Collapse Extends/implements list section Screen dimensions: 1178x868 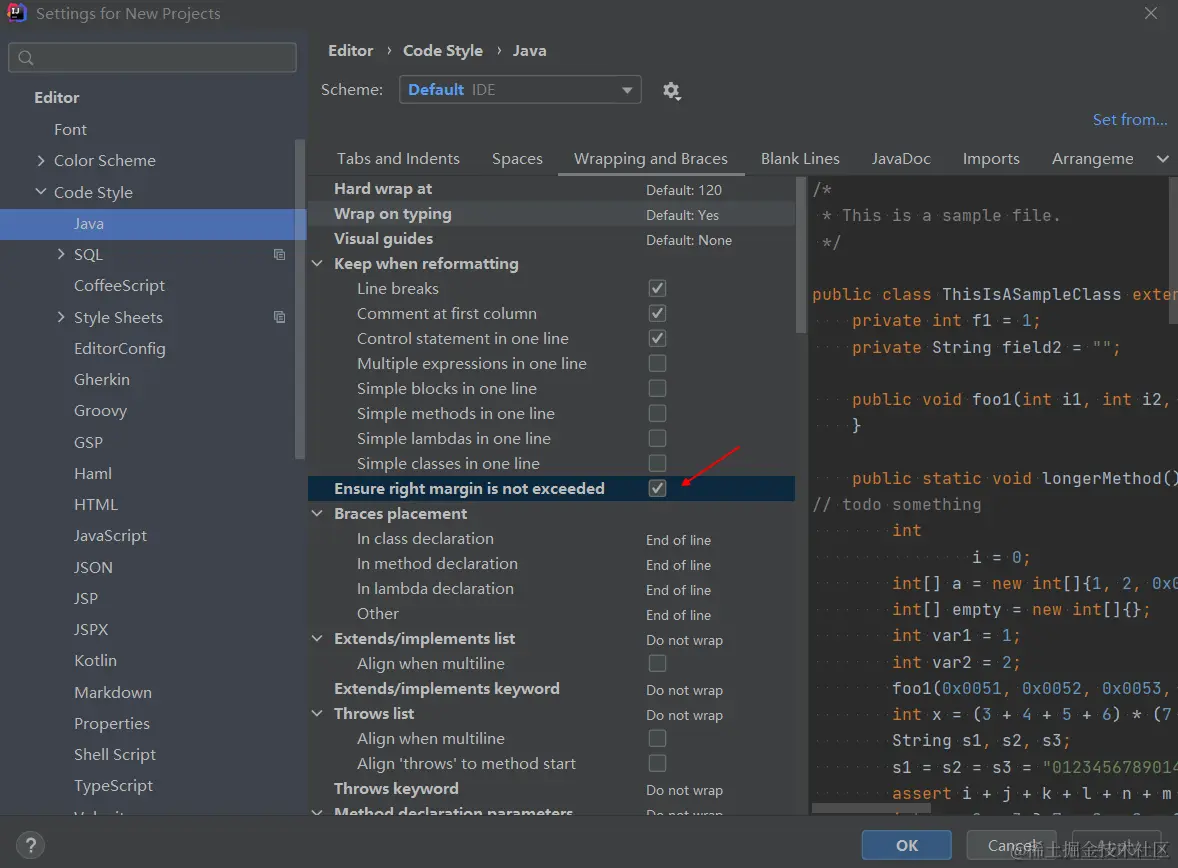tap(318, 639)
